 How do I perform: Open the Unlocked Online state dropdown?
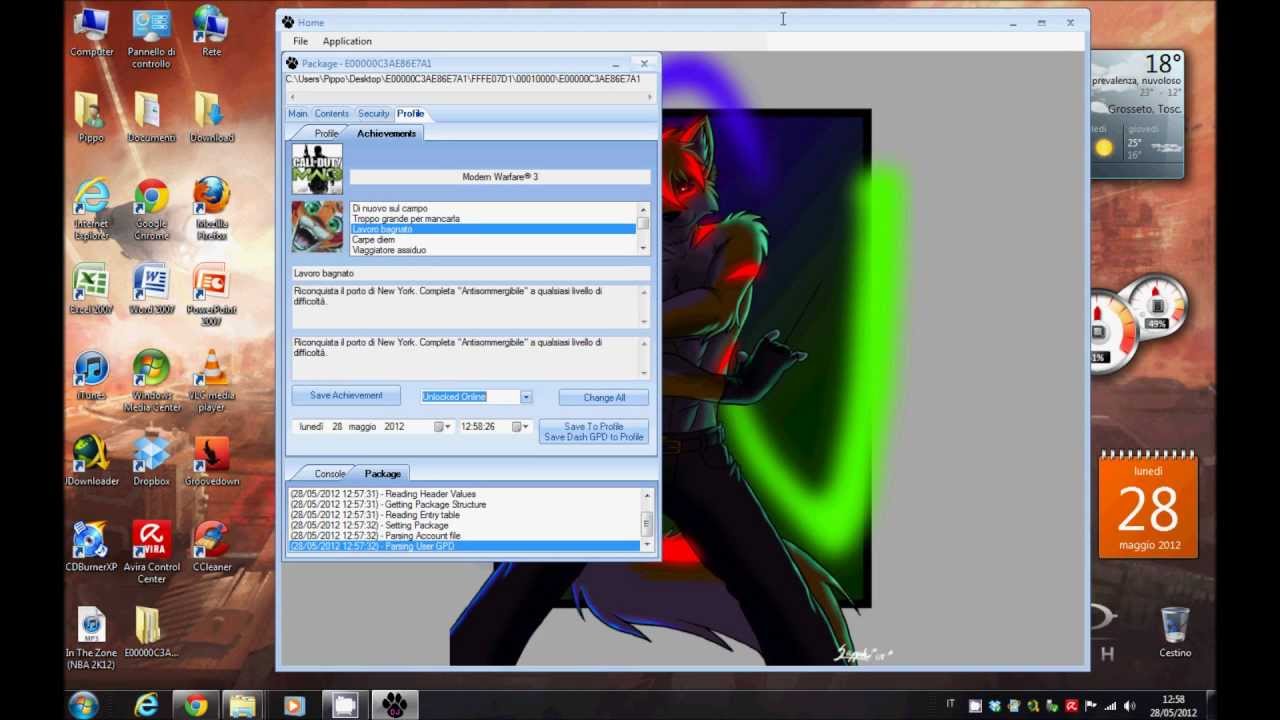[526, 397]
